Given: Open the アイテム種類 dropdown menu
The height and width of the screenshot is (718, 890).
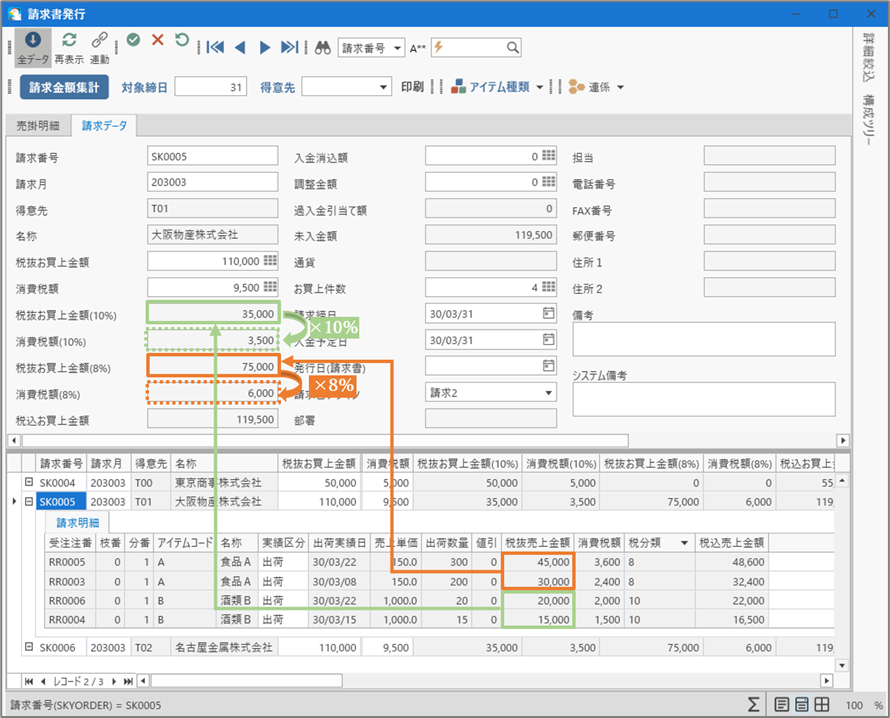Looking at the screenshot, I should (540, 87).
